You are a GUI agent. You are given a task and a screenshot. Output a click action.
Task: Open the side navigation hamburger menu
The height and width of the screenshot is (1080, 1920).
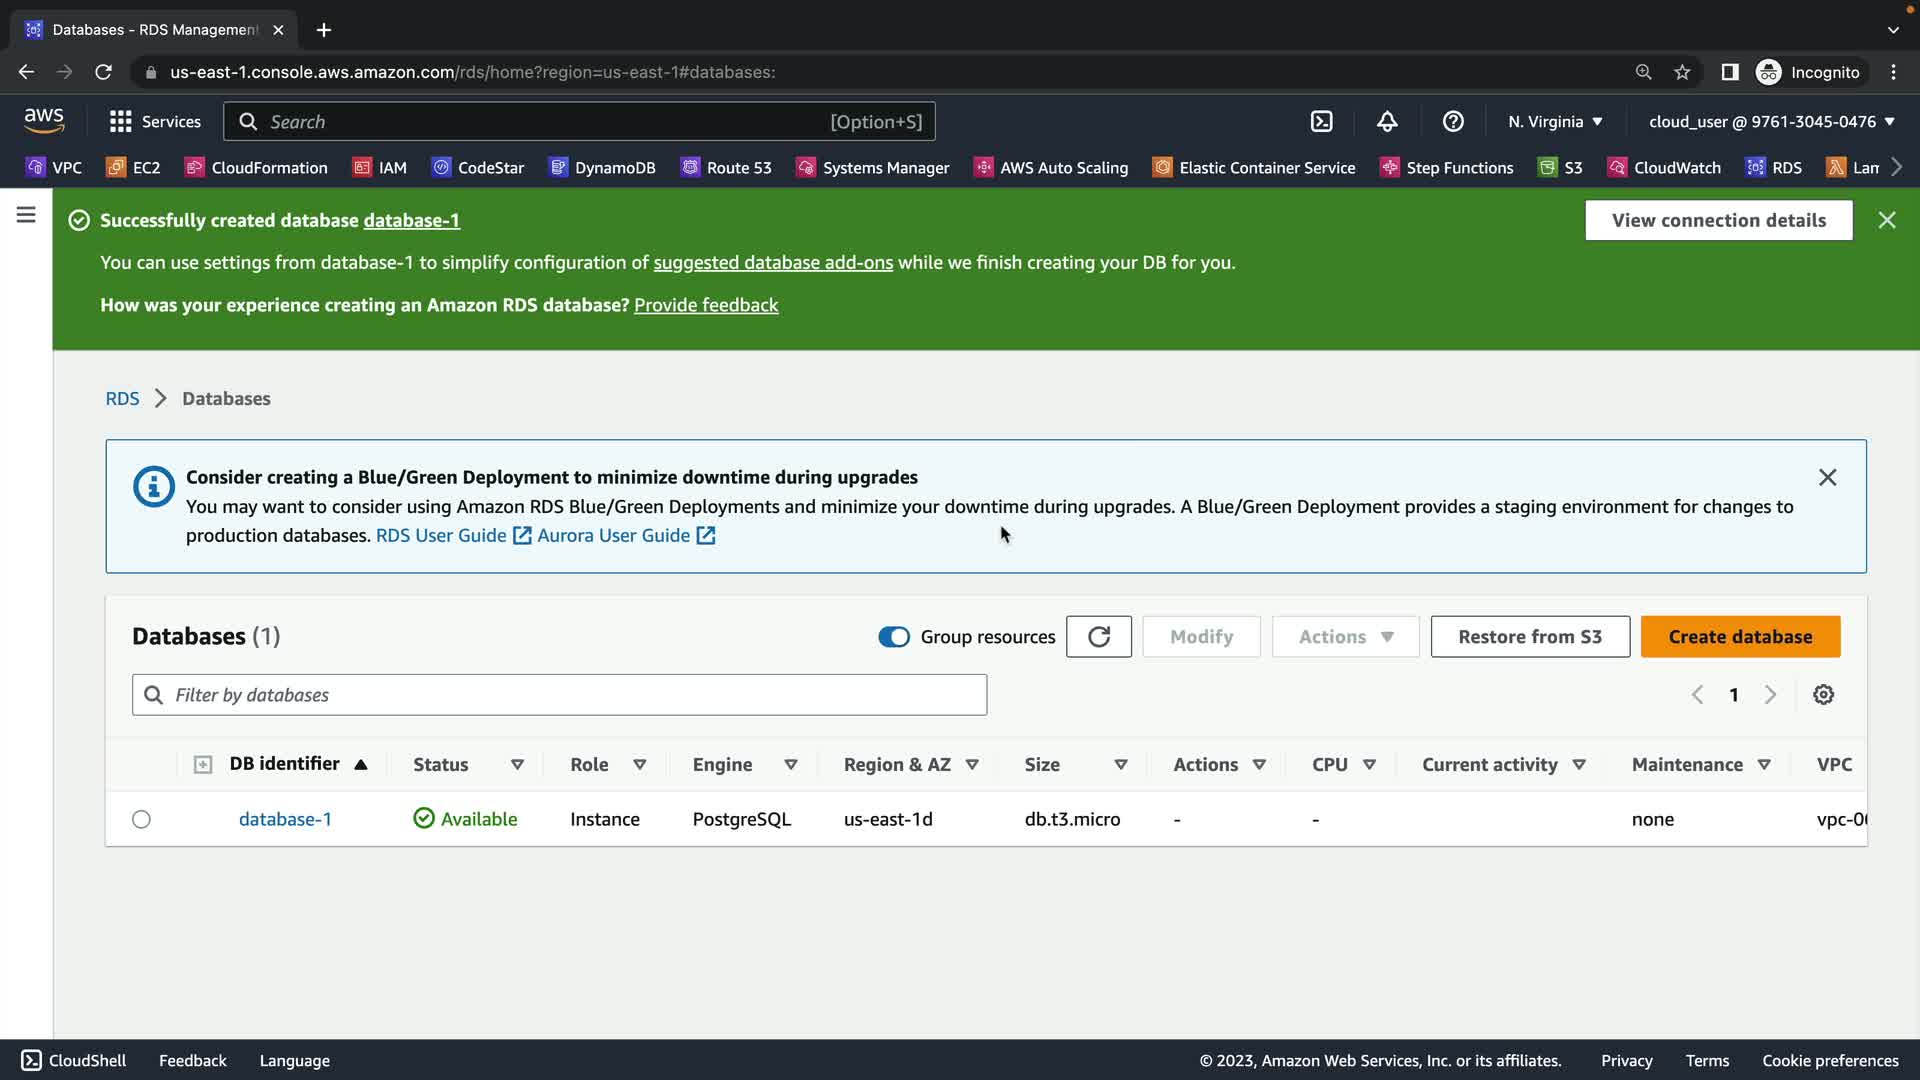tap(26, 215)
